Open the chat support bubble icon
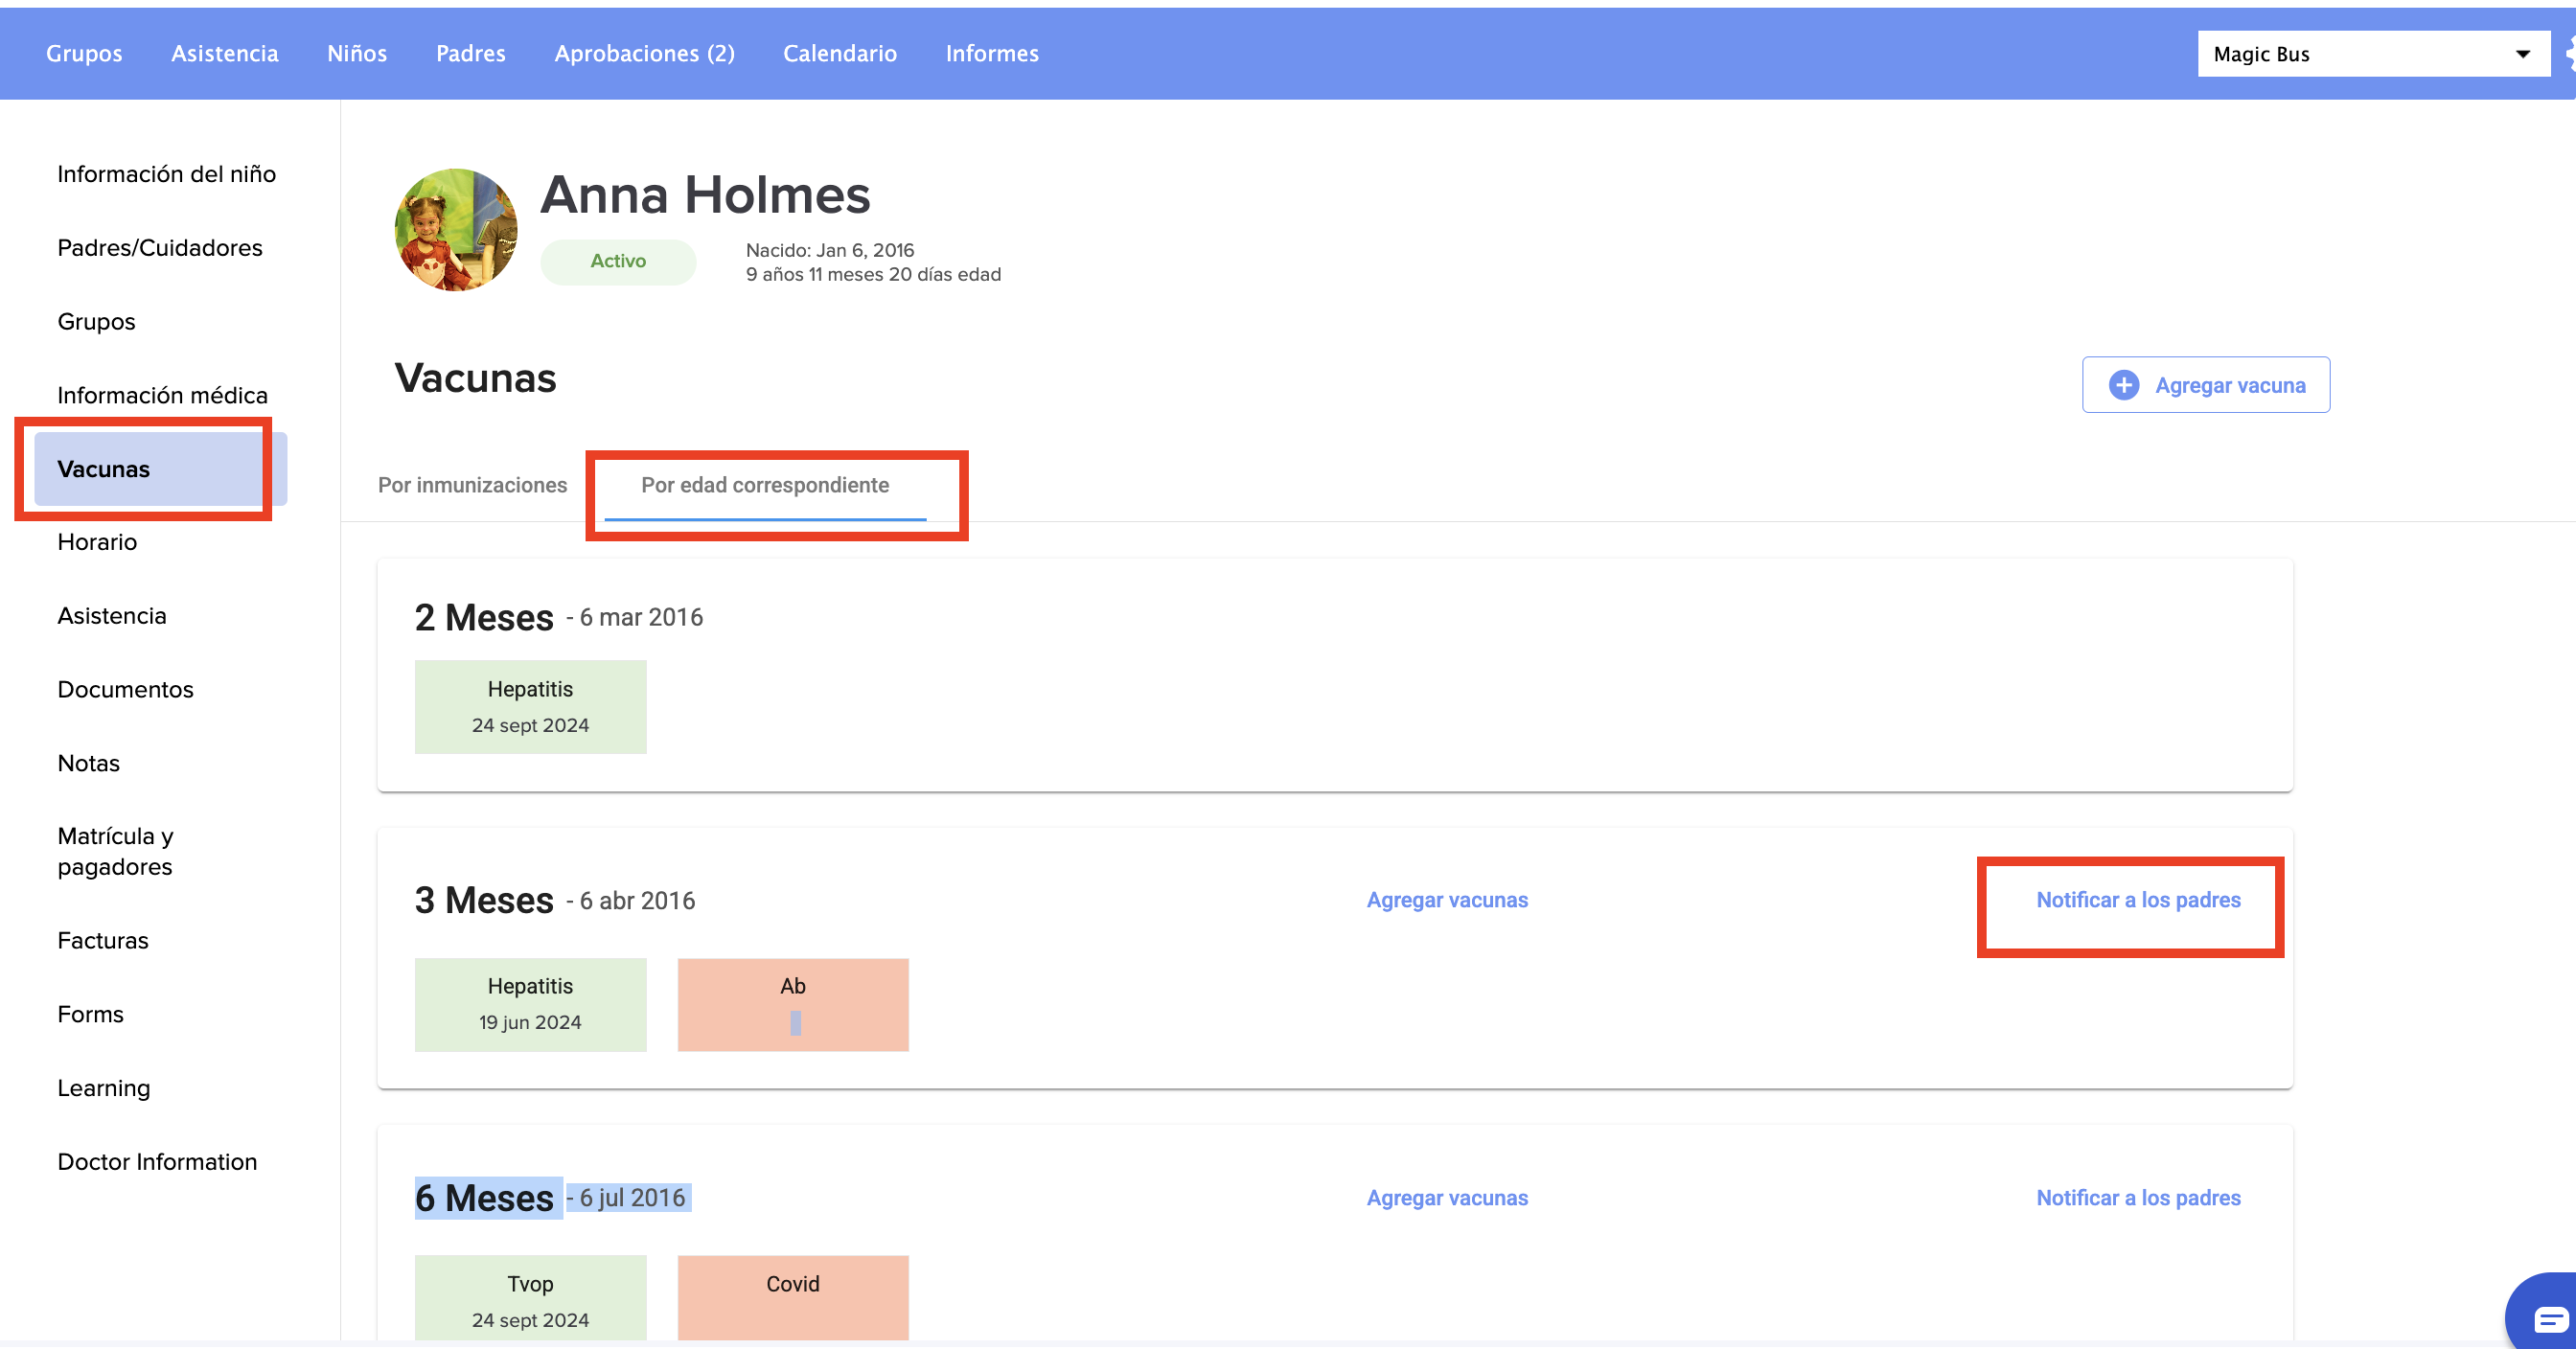 click(x=2549, y=1320)
